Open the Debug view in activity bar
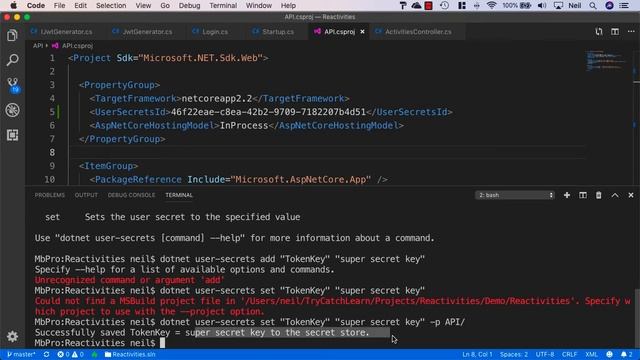The width and height of the screenshot is (640, 360). (12, 110)
